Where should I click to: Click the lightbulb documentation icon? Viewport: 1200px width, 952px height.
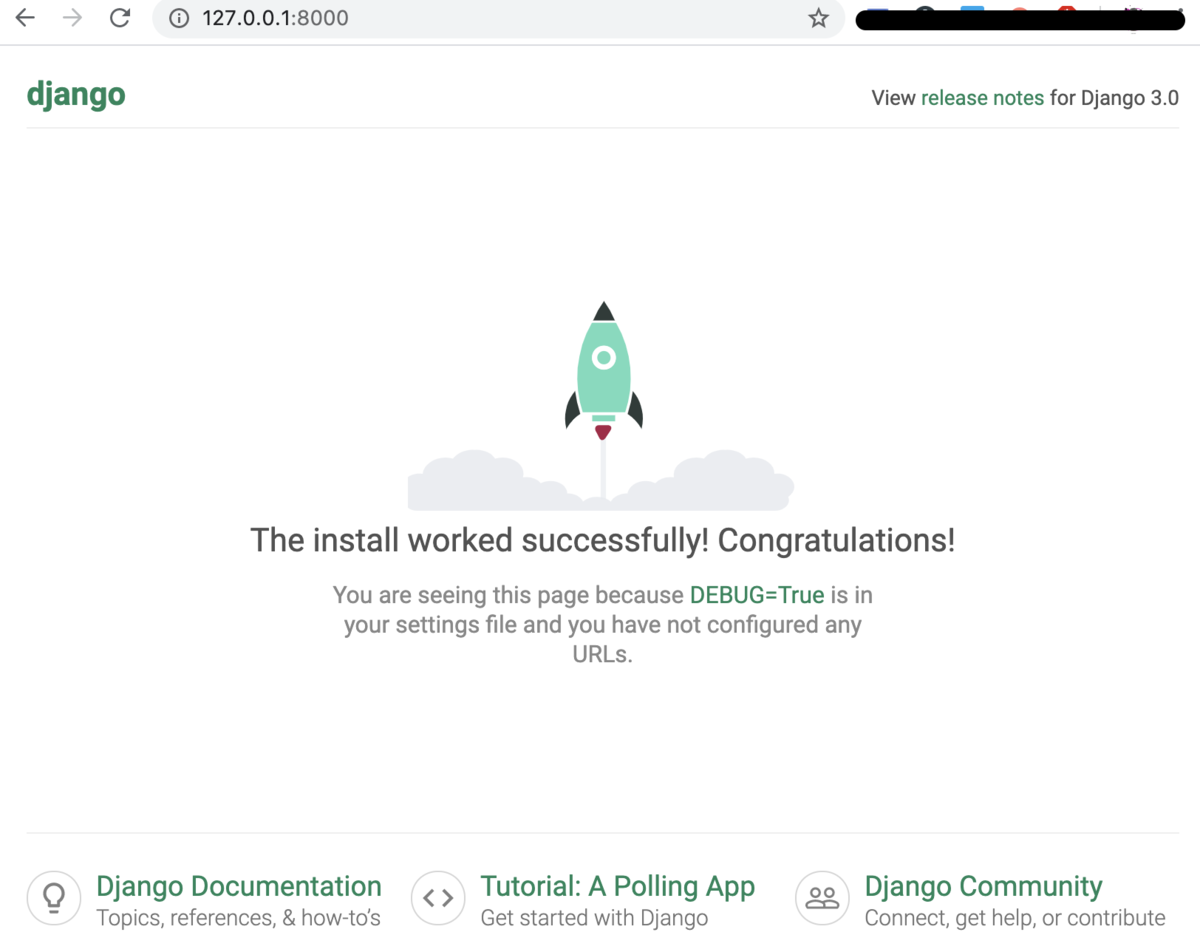(x=54, y=897)
